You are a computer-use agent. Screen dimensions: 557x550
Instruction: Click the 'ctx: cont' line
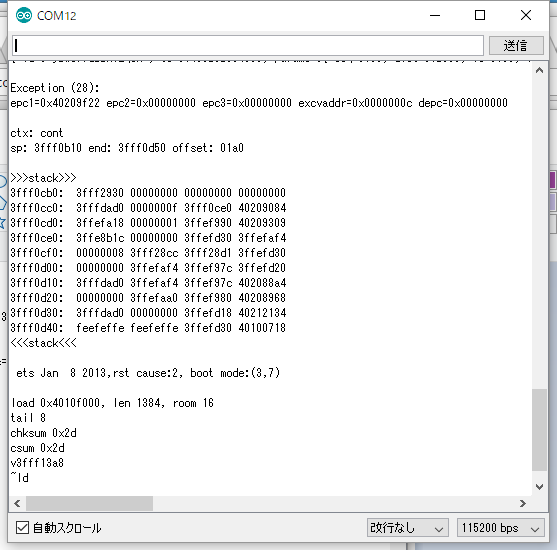tap(37, 133)
